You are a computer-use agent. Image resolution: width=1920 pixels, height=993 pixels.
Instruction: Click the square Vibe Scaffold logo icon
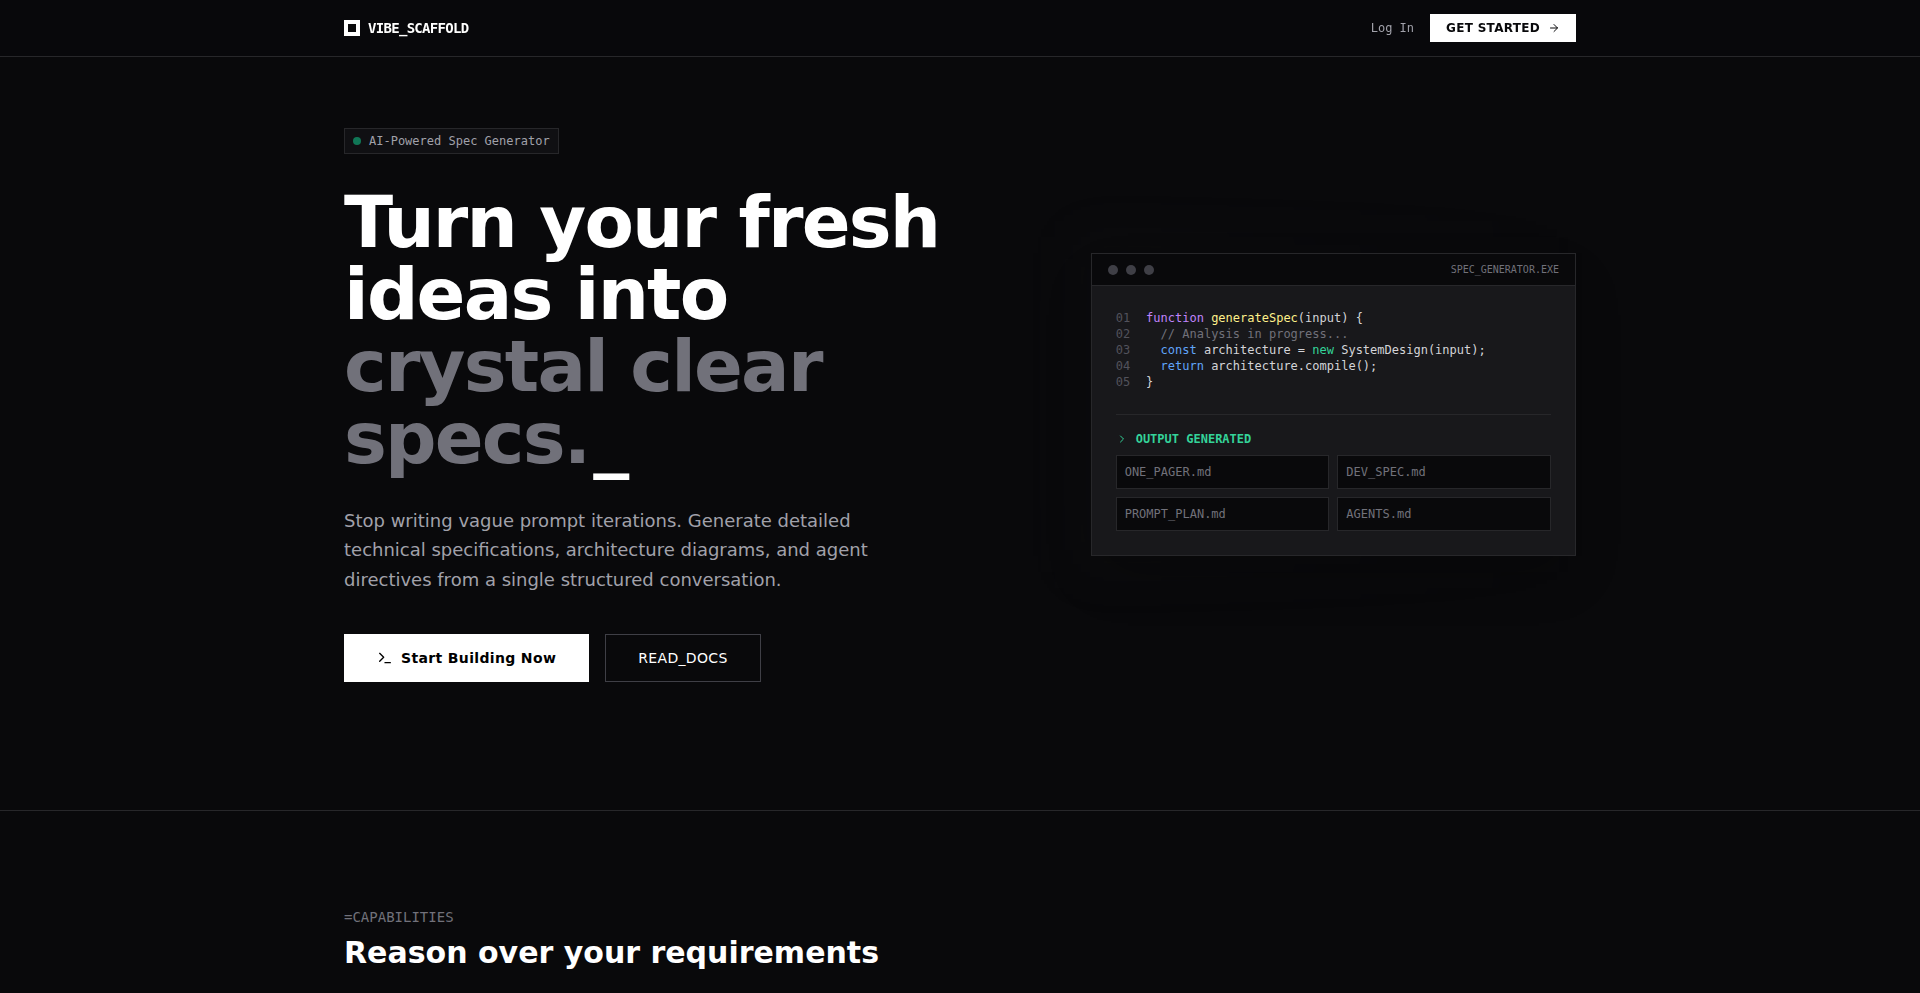tap(352, 28)
